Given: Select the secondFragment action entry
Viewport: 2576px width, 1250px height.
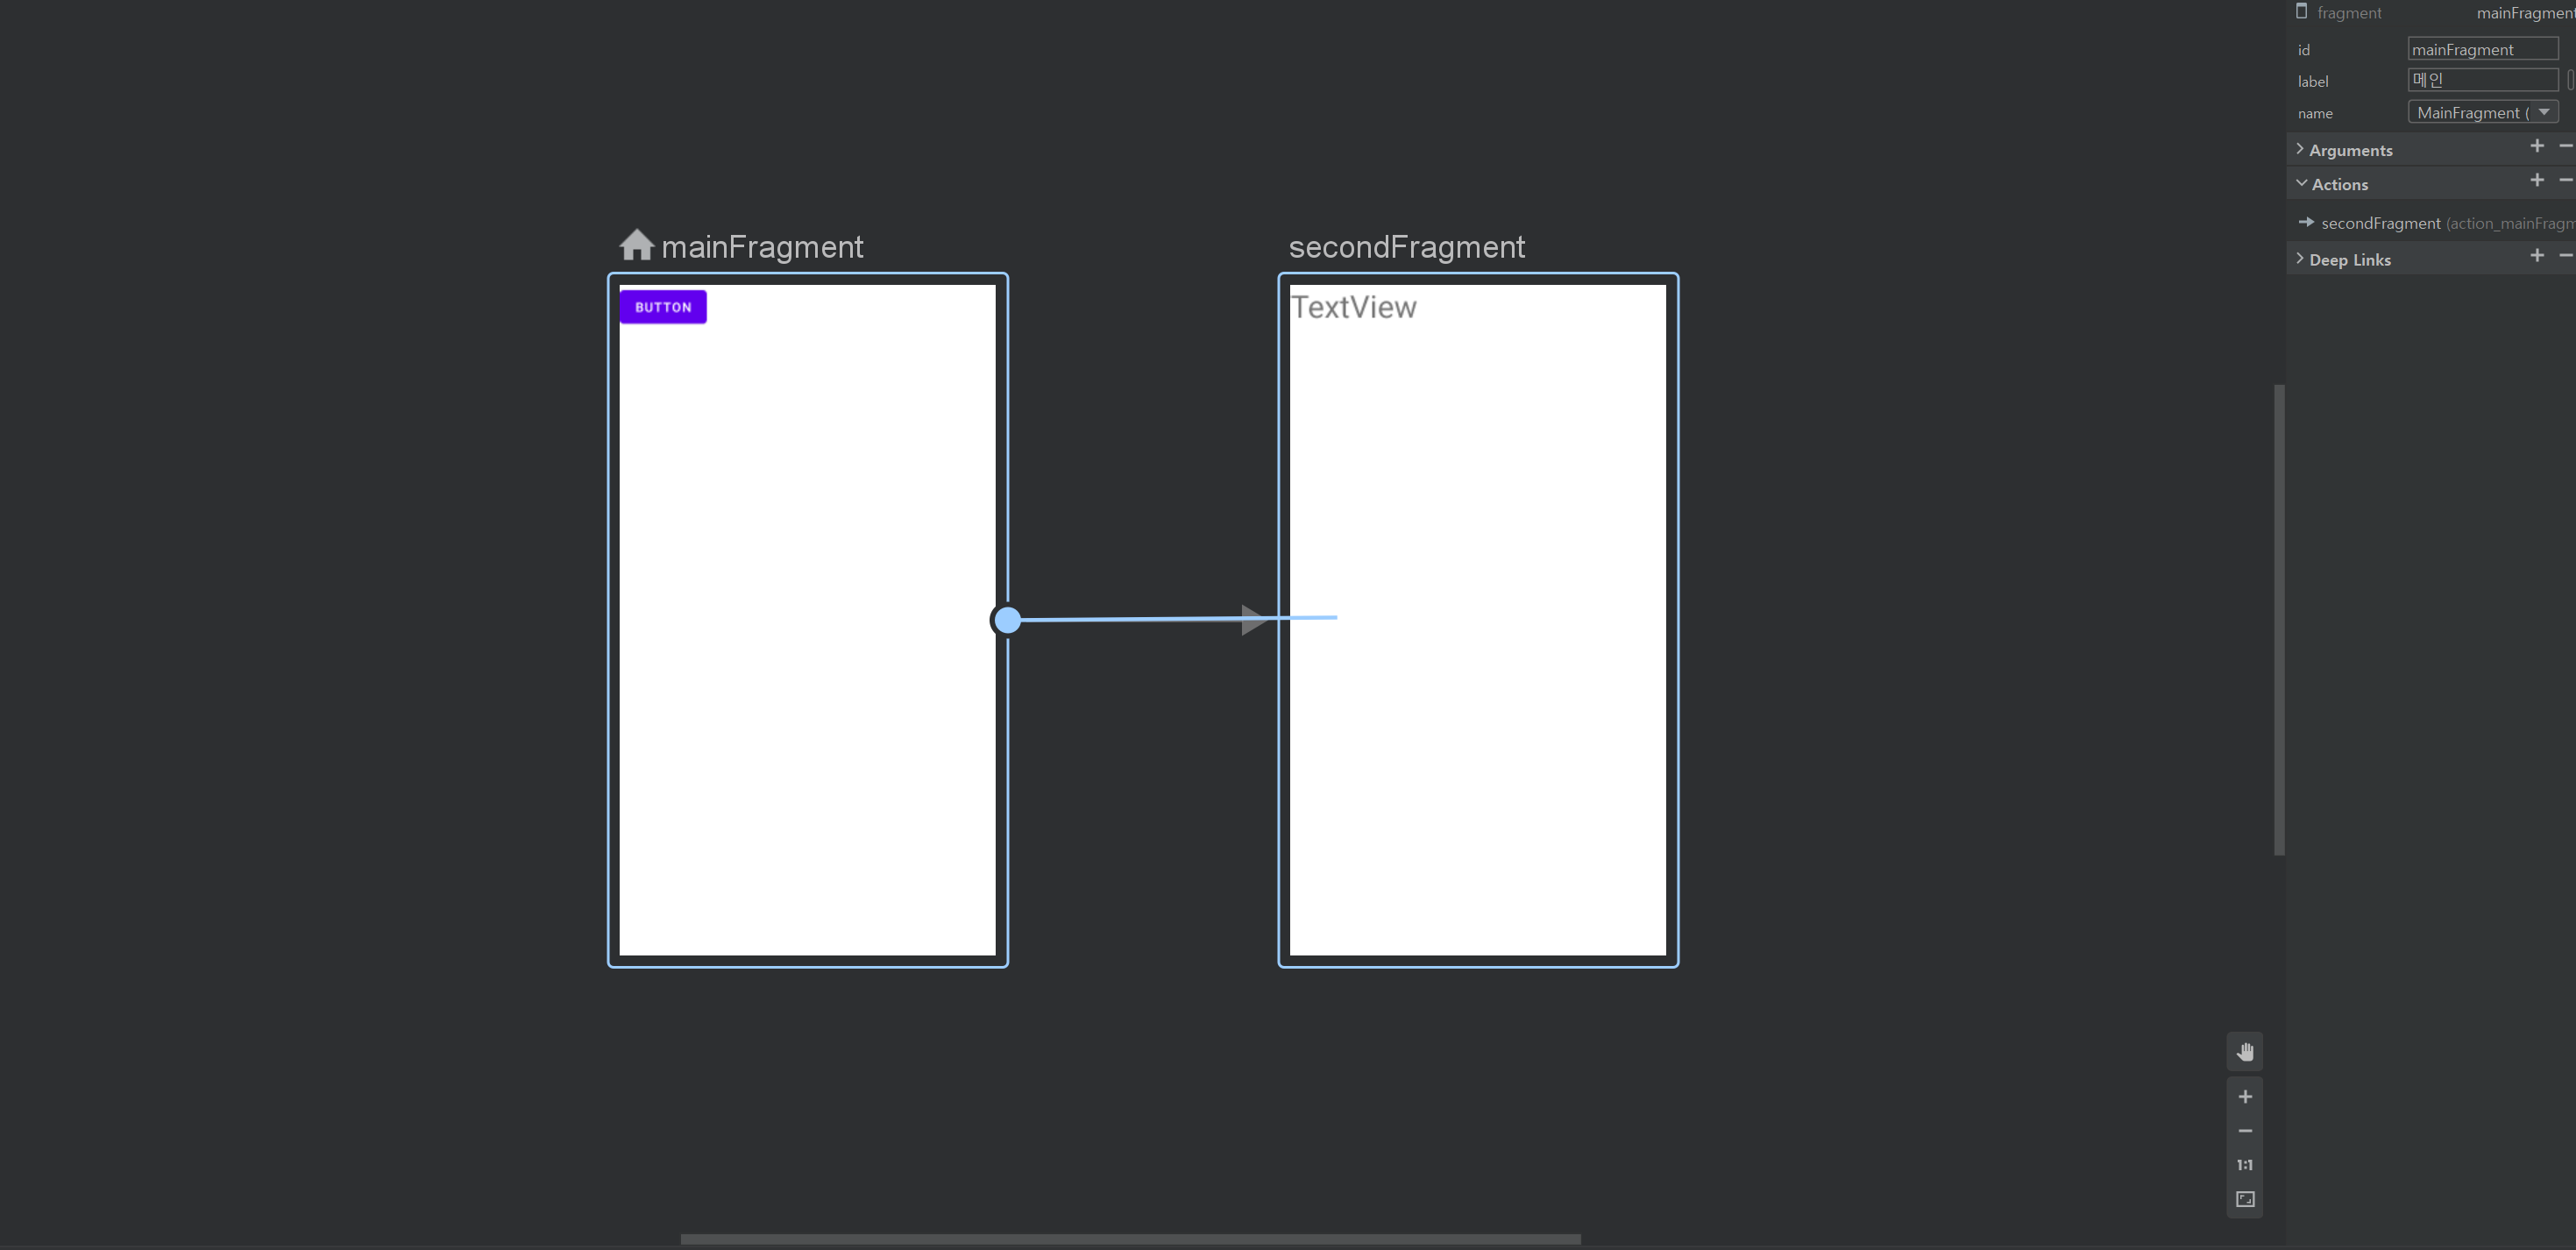Looking at the screenshot, I should (x=2380, y=223).
